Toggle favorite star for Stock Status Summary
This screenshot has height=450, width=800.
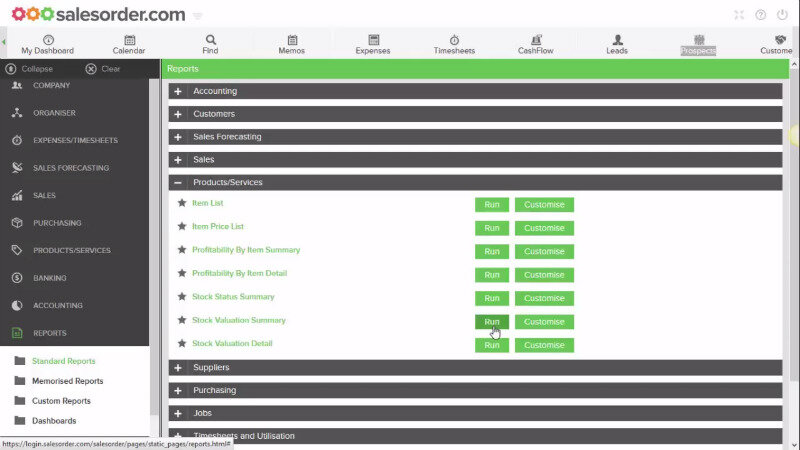pyautogui.click(x=182, y=297)
